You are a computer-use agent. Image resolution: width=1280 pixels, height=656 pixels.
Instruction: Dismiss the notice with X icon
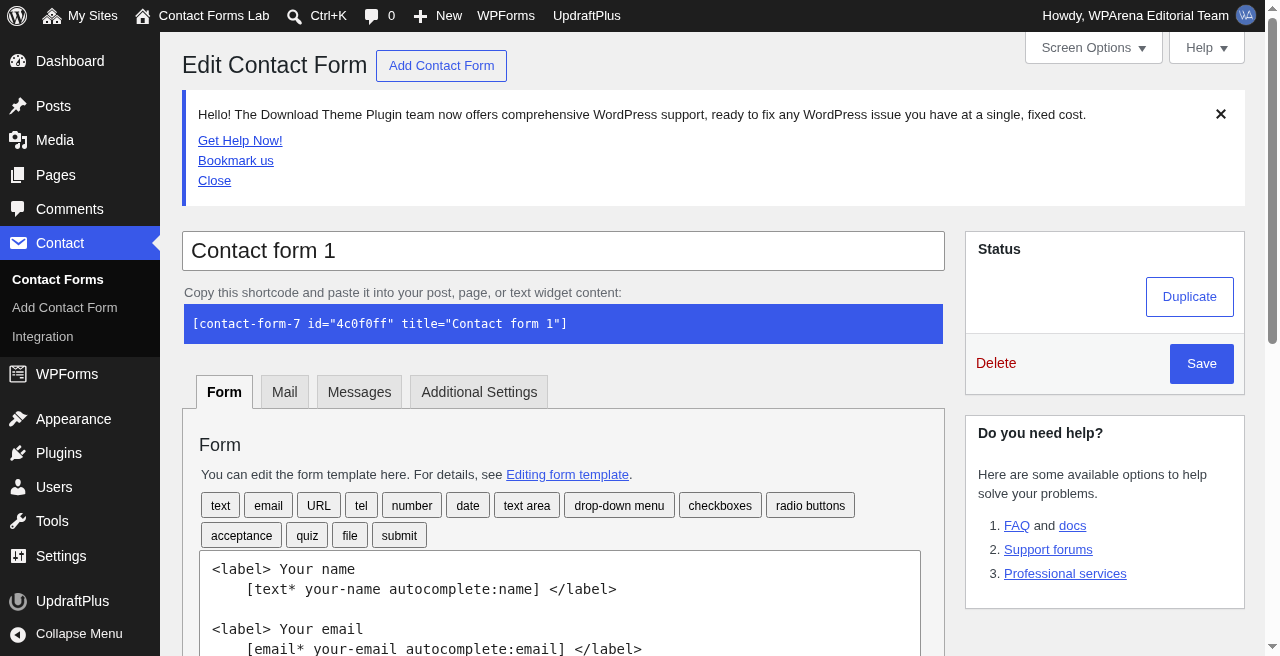click(x=1221, y=114)
